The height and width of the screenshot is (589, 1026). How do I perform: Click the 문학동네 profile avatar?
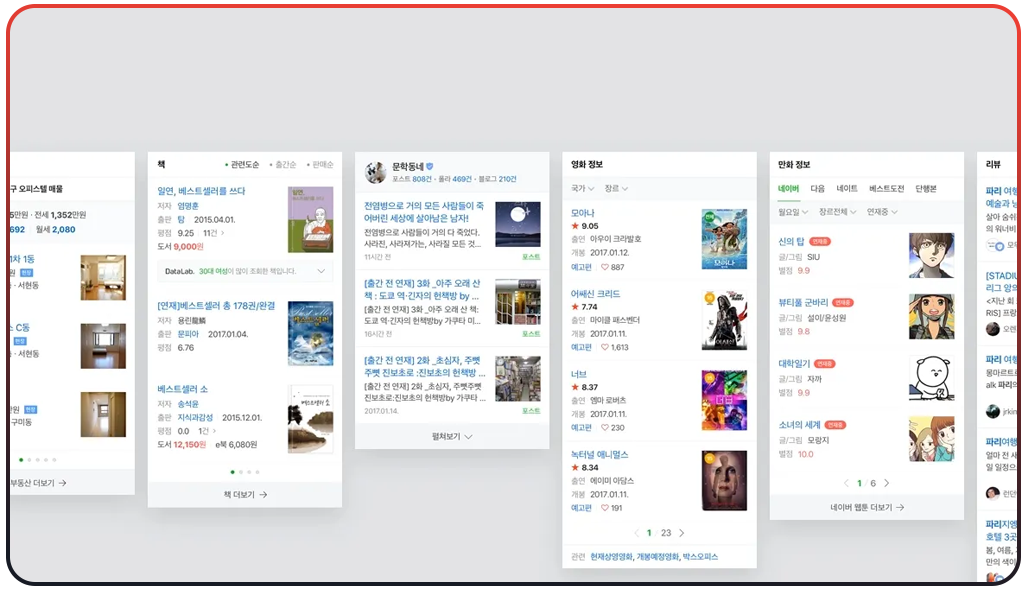pyautogui.click(x=378, y=172)
